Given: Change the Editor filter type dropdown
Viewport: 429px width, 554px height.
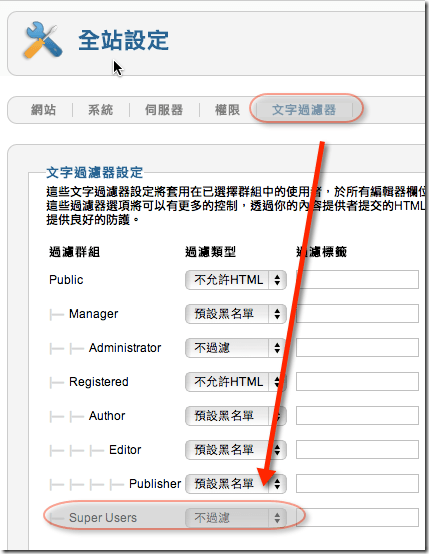Looking at the screenshot, I should [236, 450].
